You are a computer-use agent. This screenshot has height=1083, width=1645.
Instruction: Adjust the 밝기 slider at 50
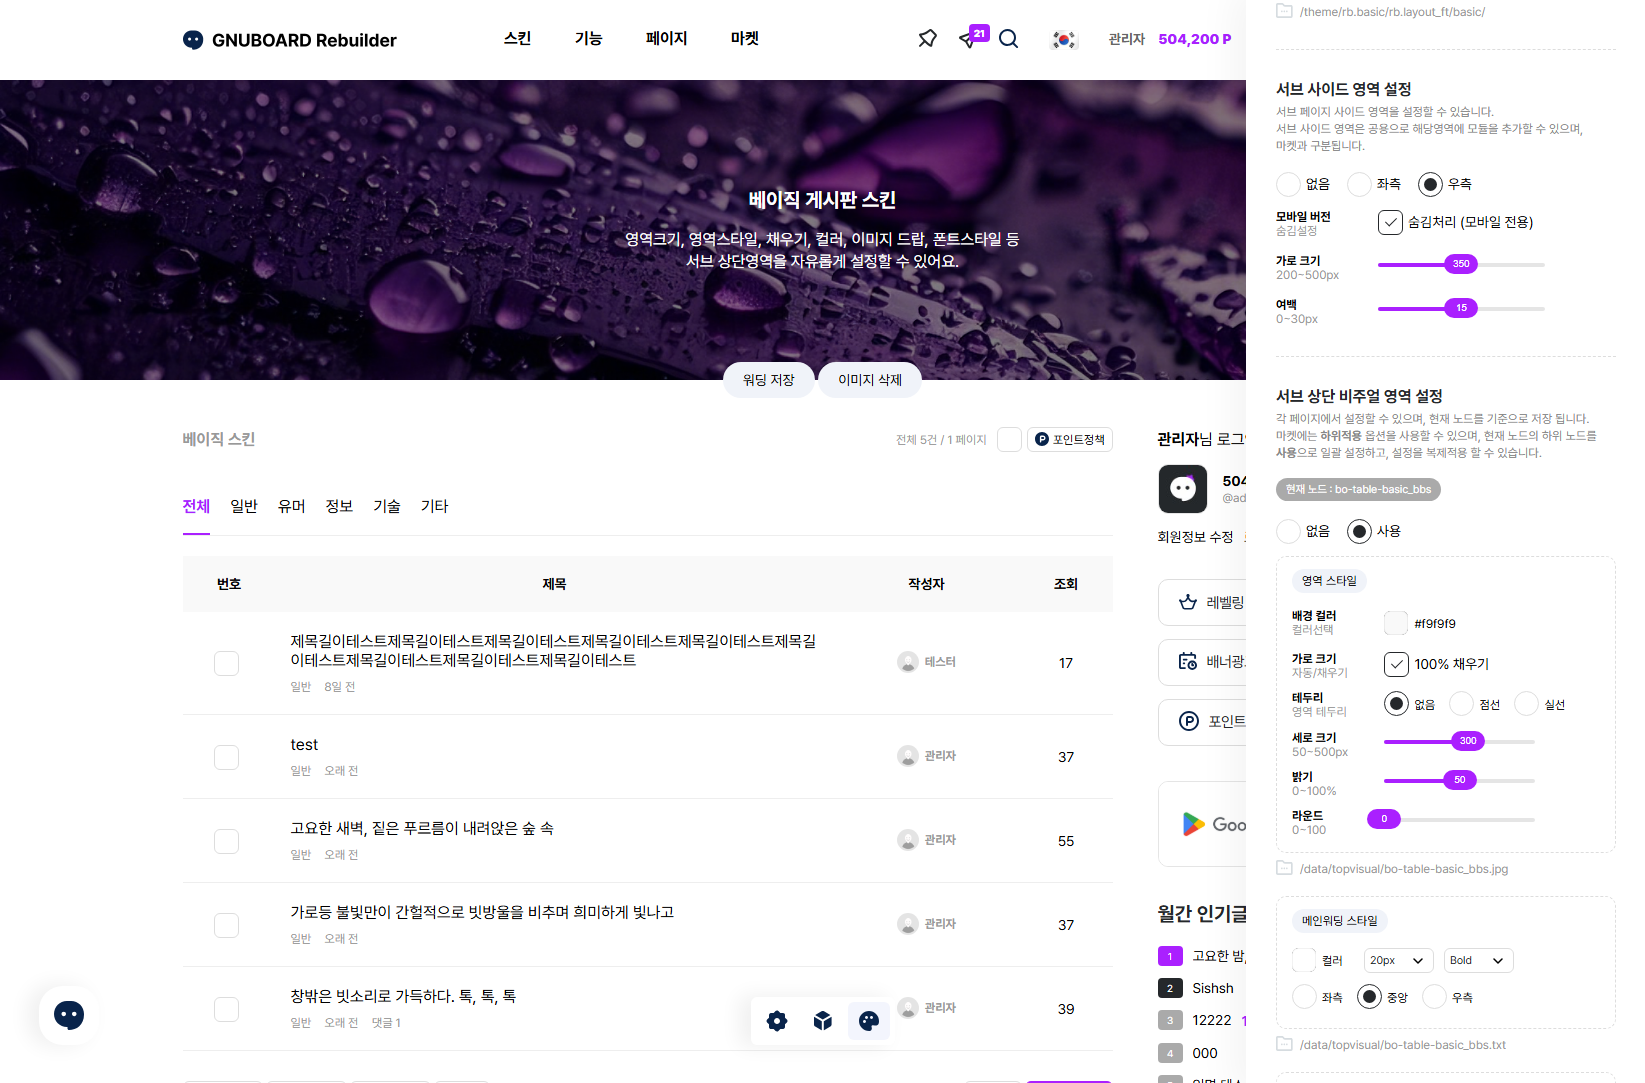click(1460, 780)
